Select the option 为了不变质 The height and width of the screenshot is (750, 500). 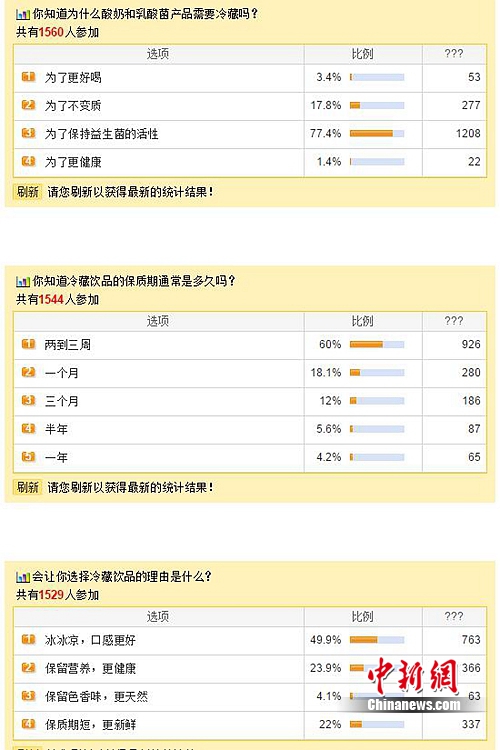coord(73,105)
